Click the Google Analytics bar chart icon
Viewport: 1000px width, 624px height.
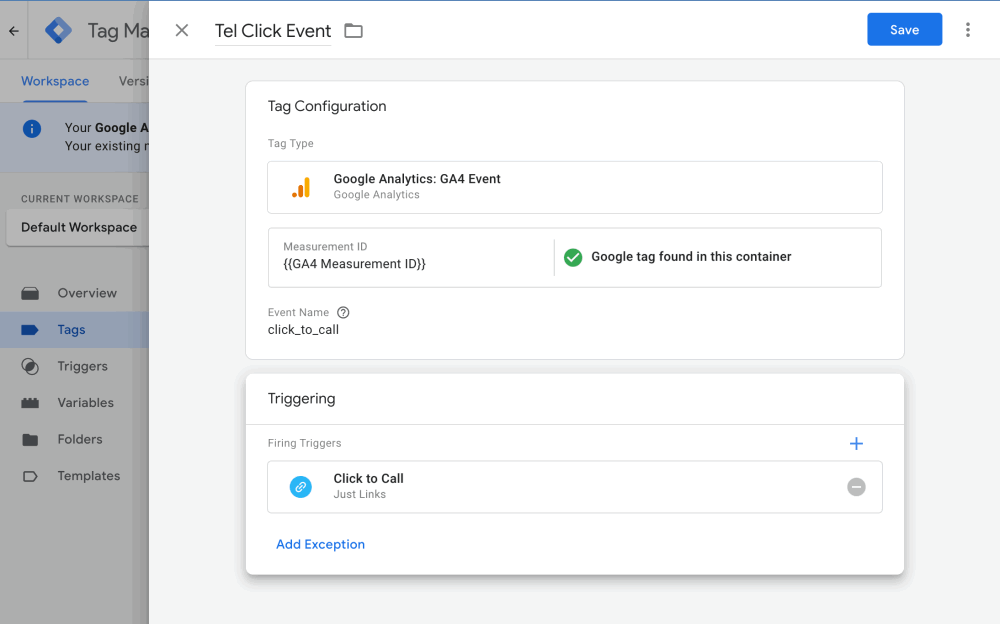(301, 187)
